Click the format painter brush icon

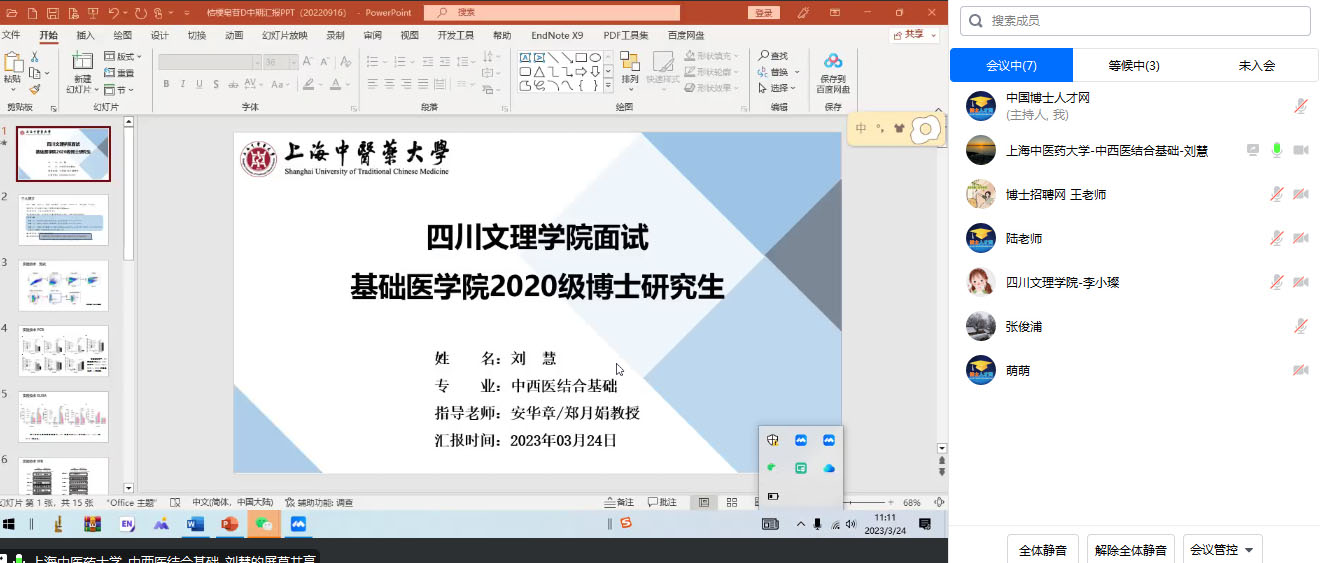pos(34,89)
